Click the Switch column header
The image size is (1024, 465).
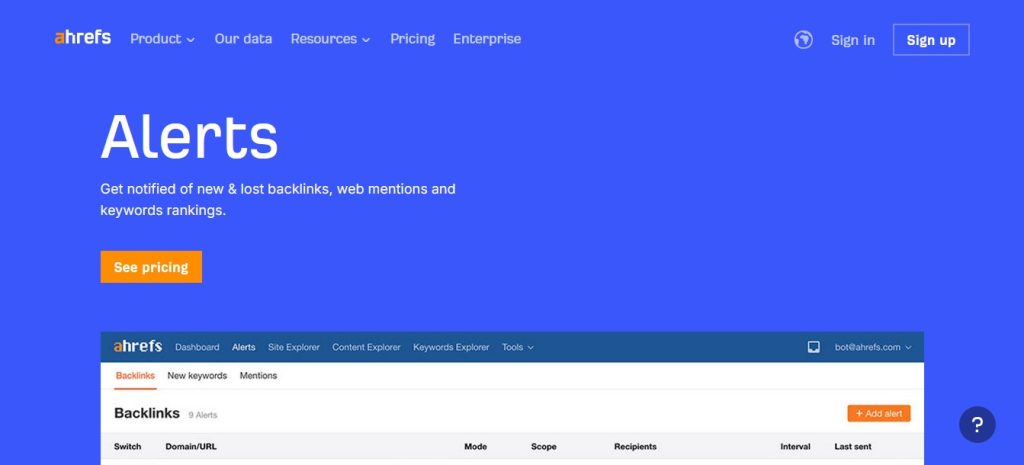[127, 447]
